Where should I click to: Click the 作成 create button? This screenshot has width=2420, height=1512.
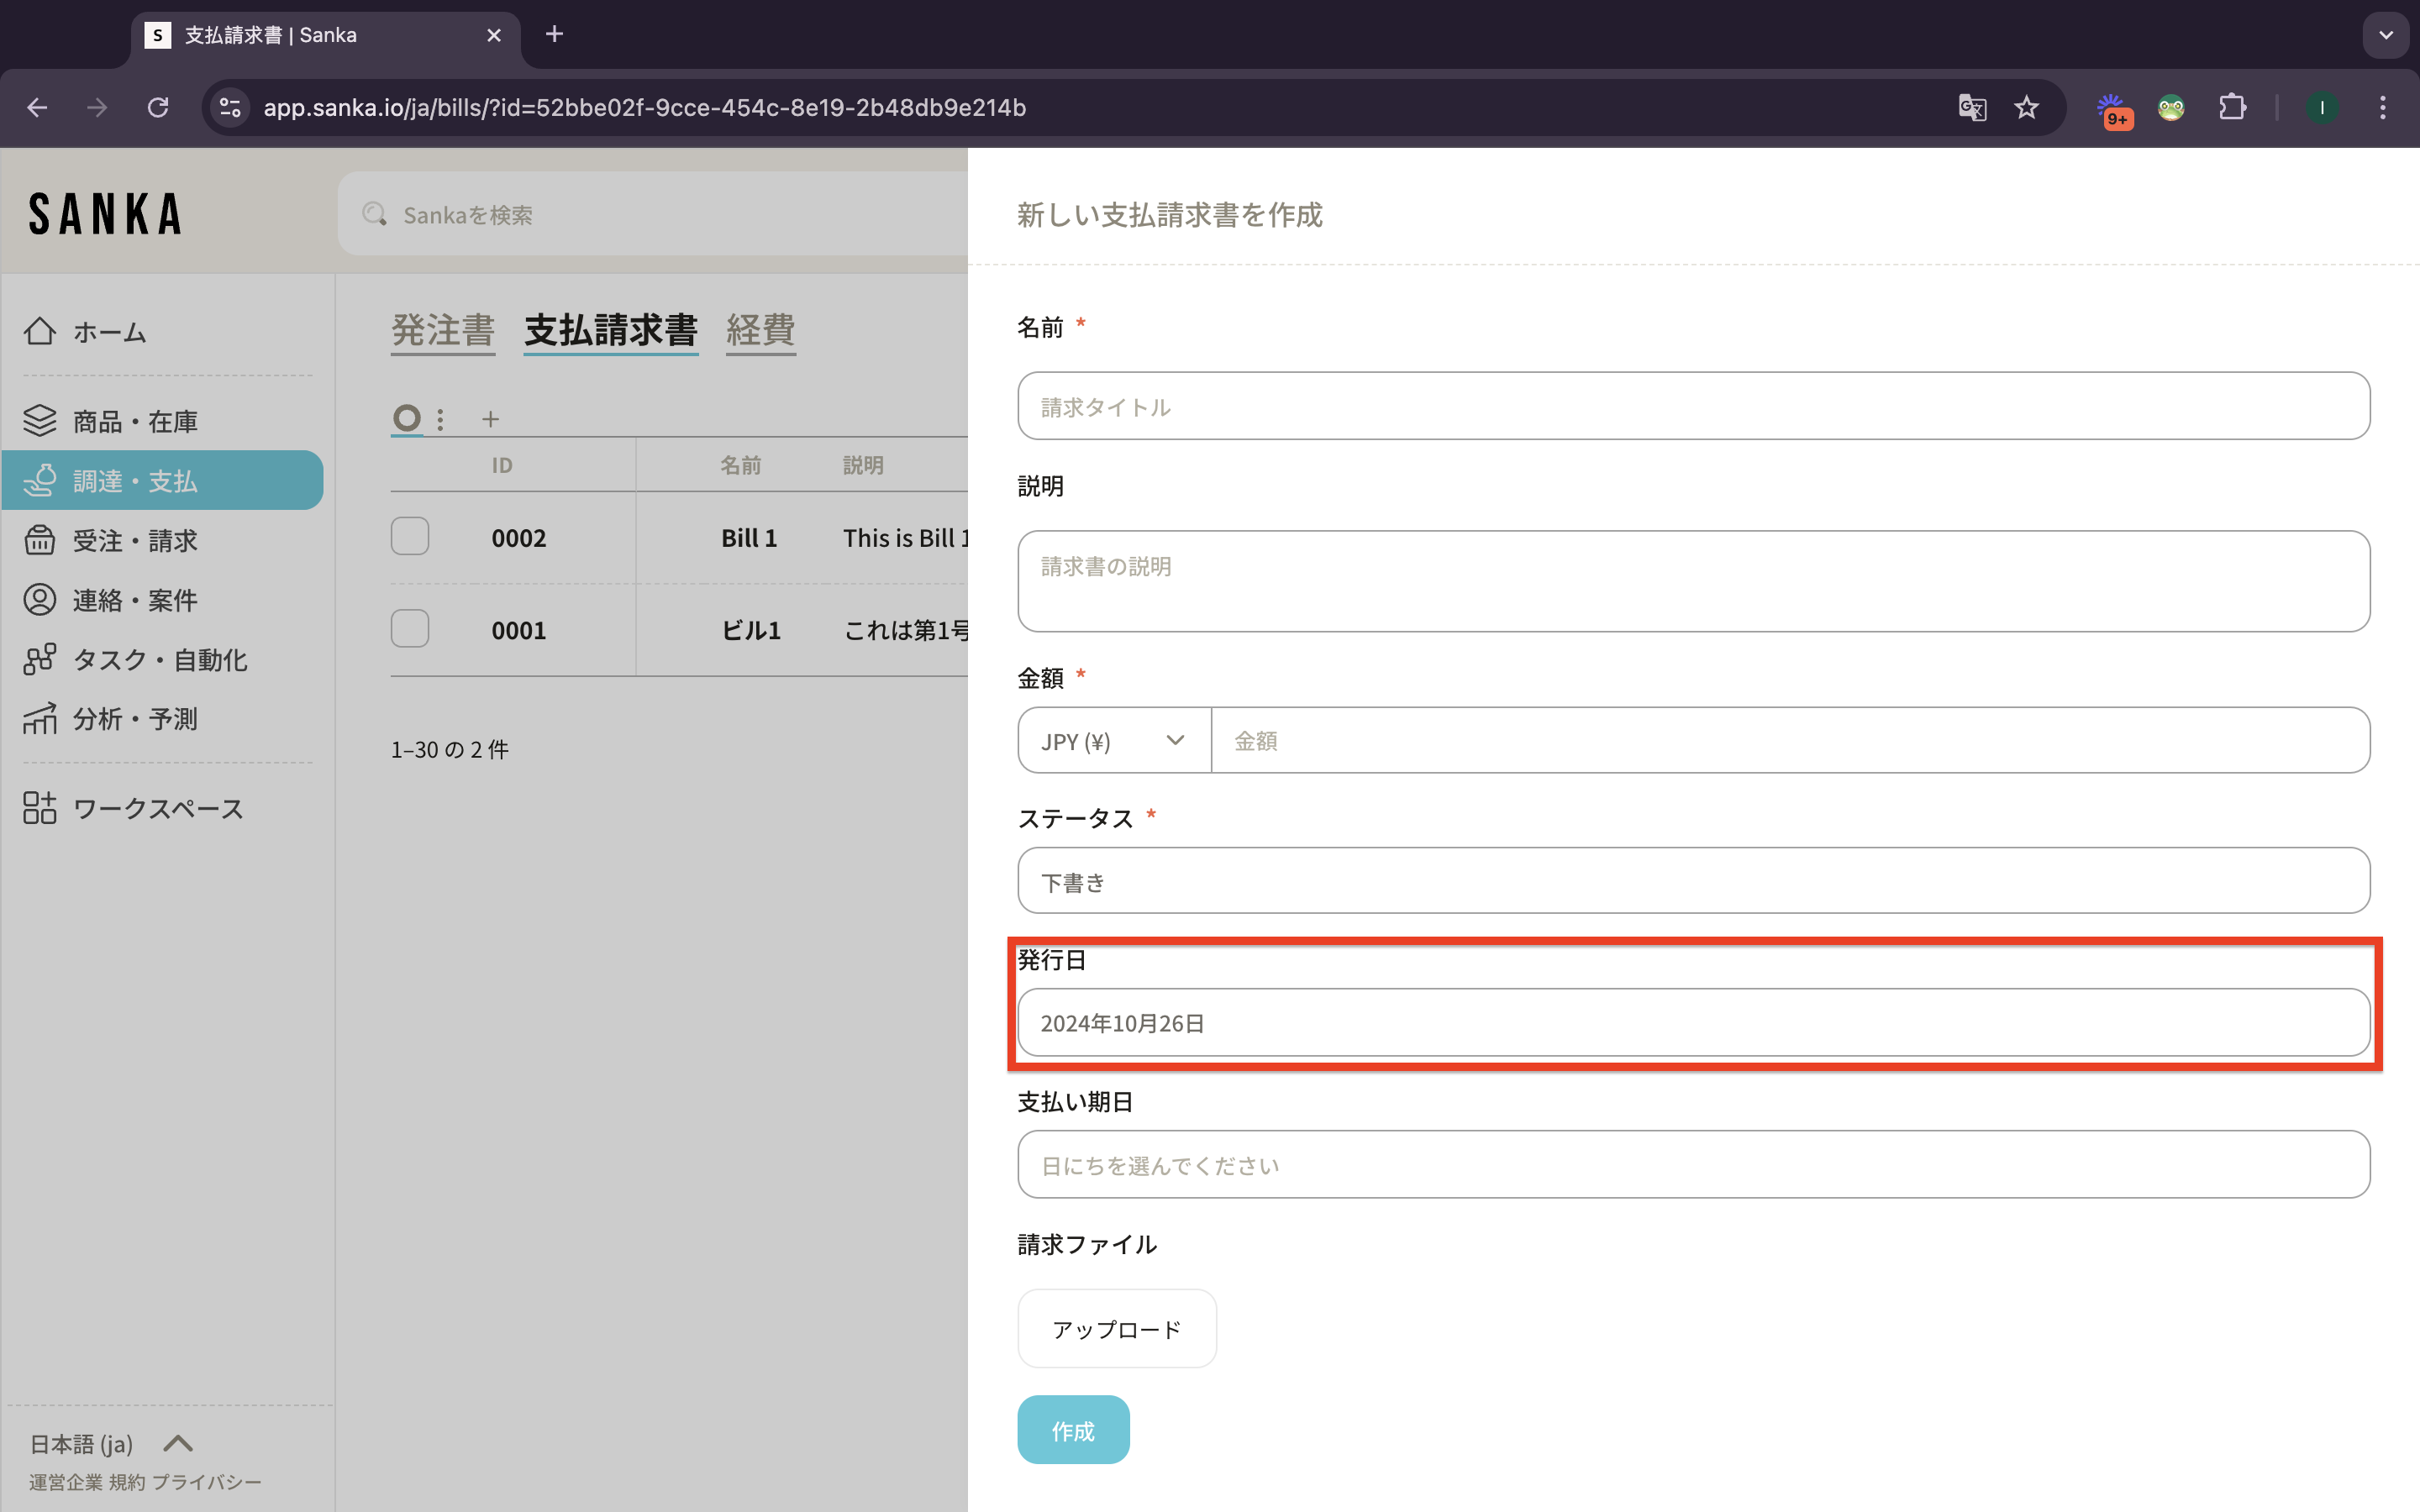[x=1073, y=1430]
